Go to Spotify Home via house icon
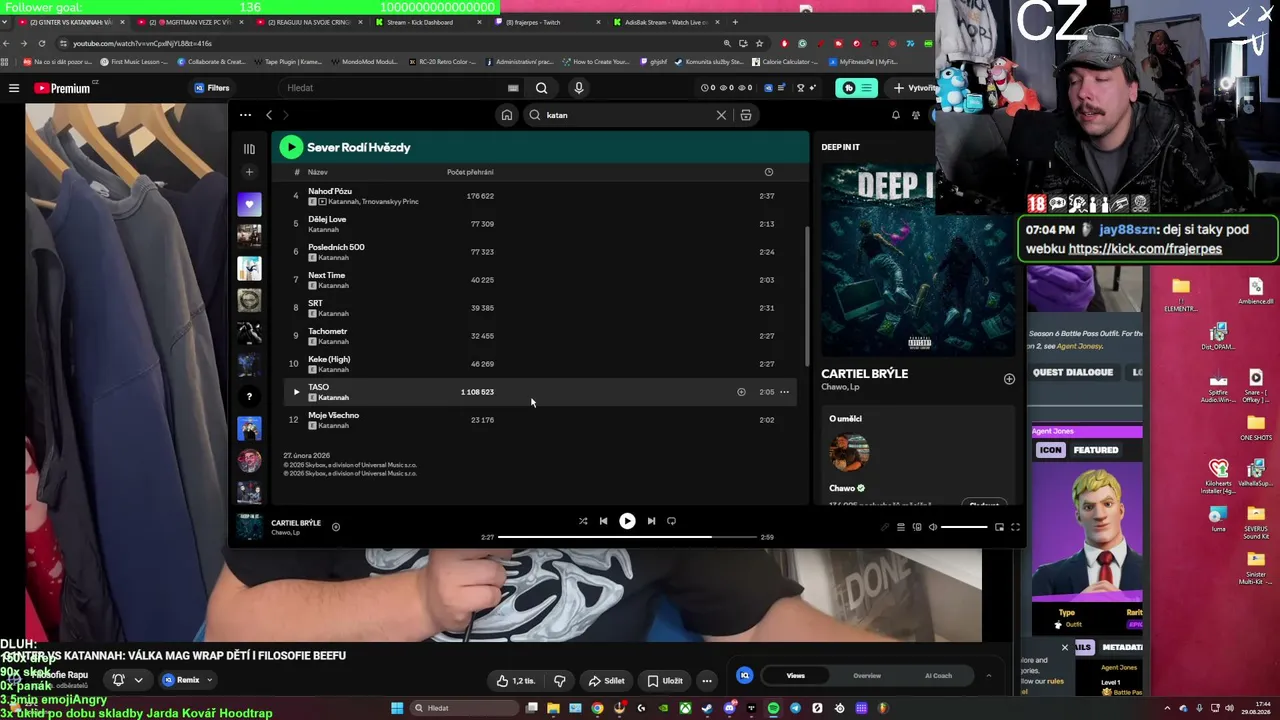1280x720 pixels. click(507, 115)
